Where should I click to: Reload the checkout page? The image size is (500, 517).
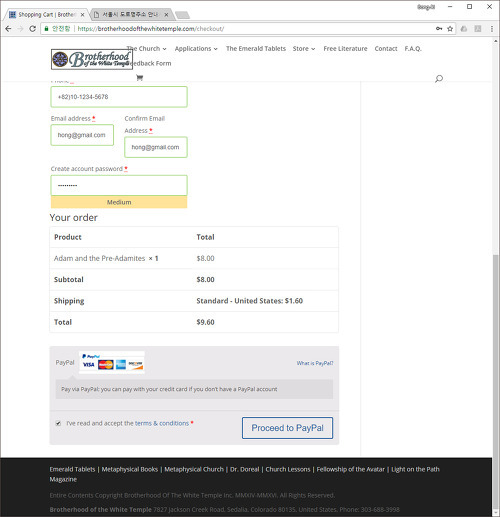[32, 29]
